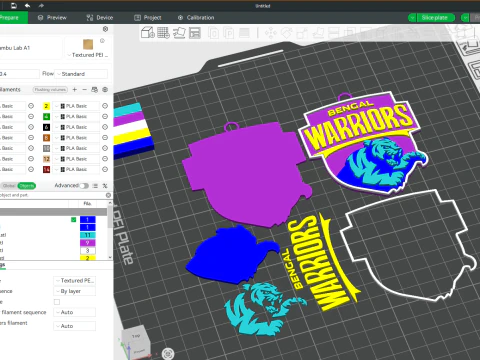Toggle the Advanced settings switch
The image size is (480, 360).
(84, 186)
